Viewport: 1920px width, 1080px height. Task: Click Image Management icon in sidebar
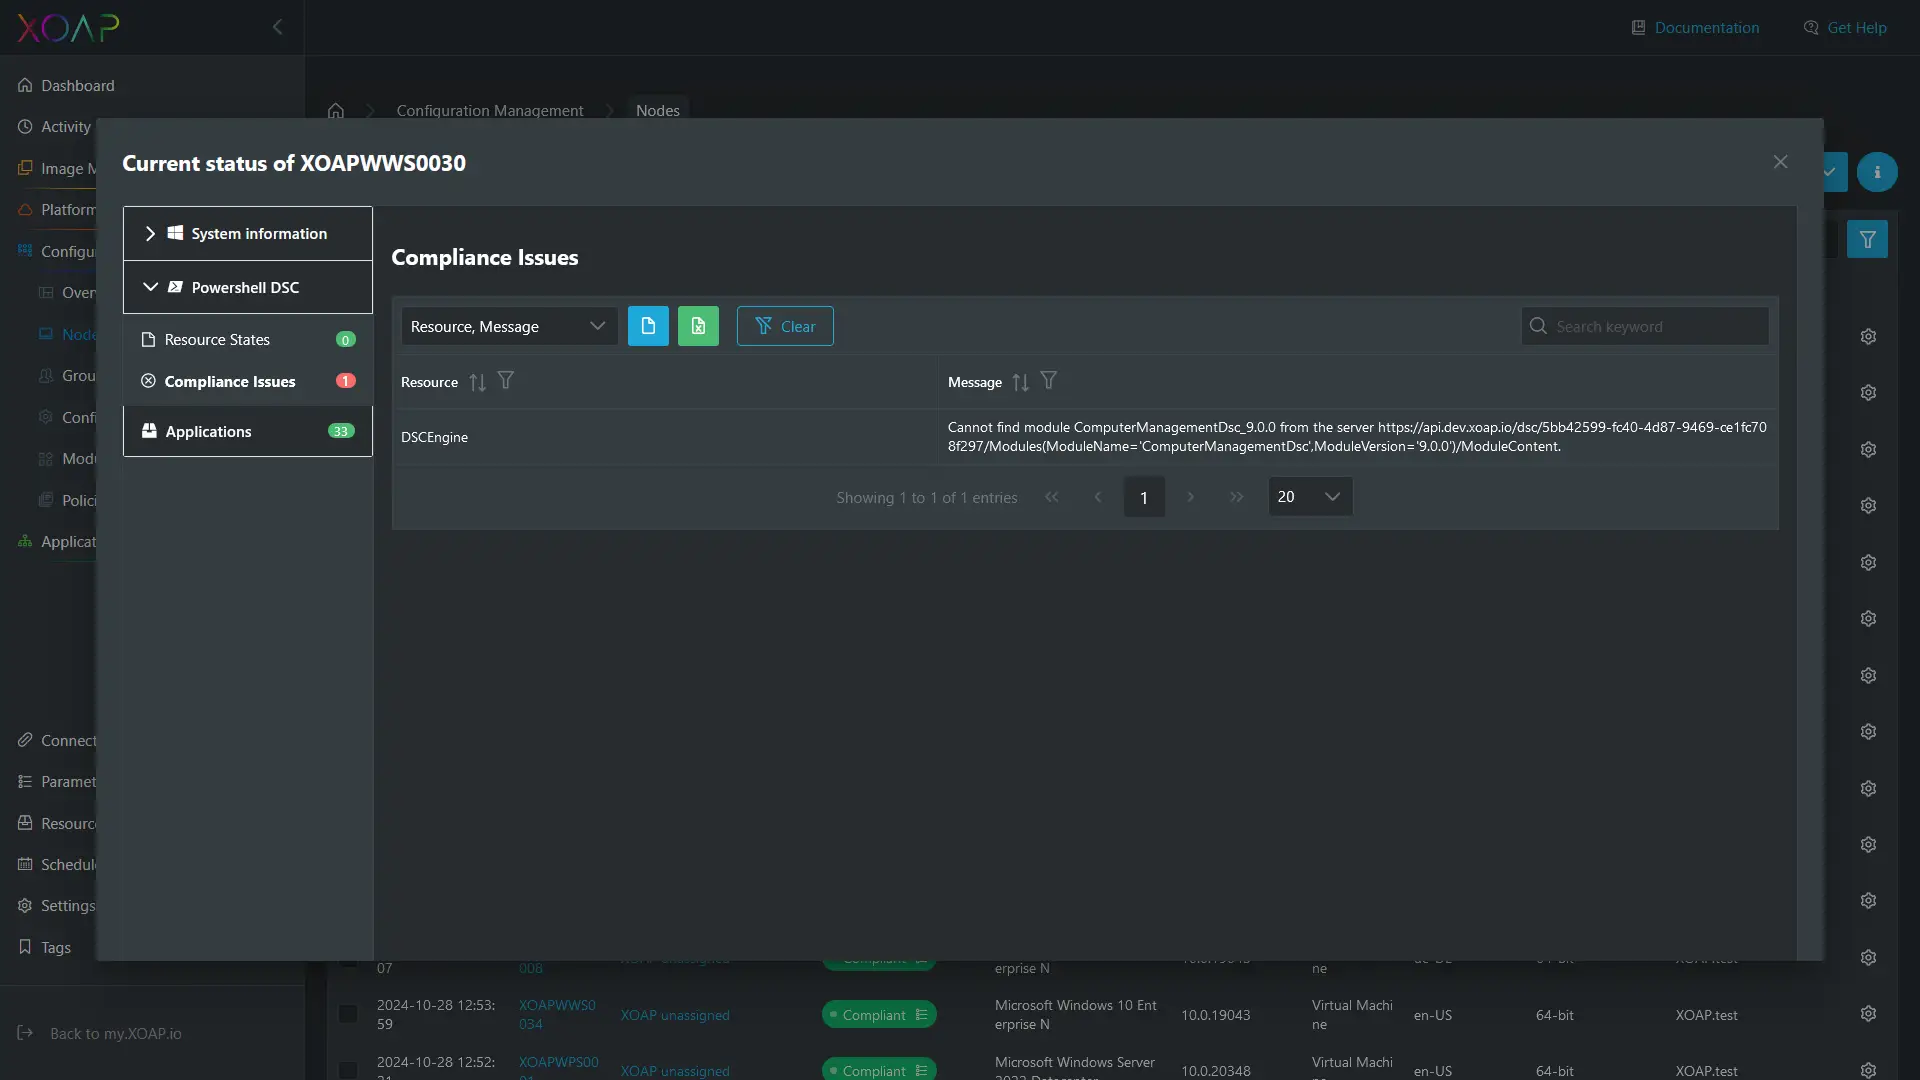(x=25, y=168)
